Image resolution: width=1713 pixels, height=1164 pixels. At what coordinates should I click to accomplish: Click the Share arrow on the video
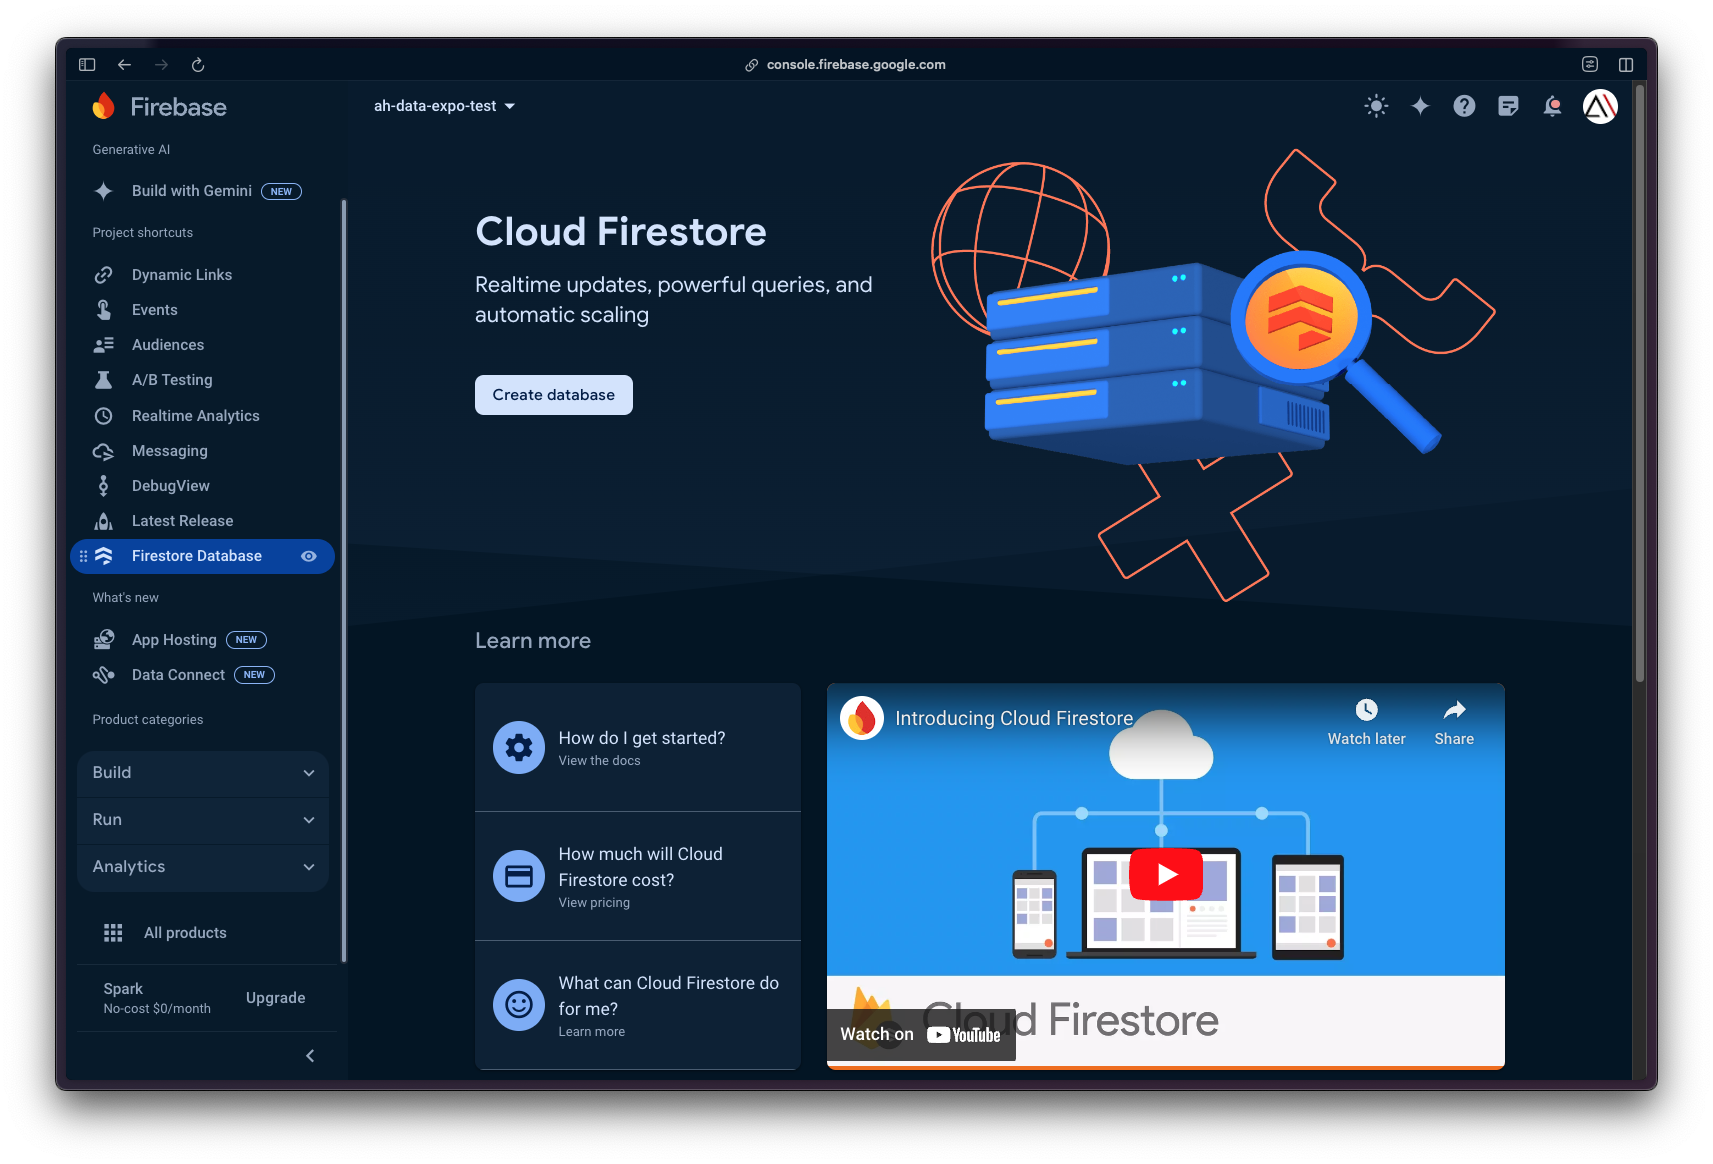pos(1454,710)
